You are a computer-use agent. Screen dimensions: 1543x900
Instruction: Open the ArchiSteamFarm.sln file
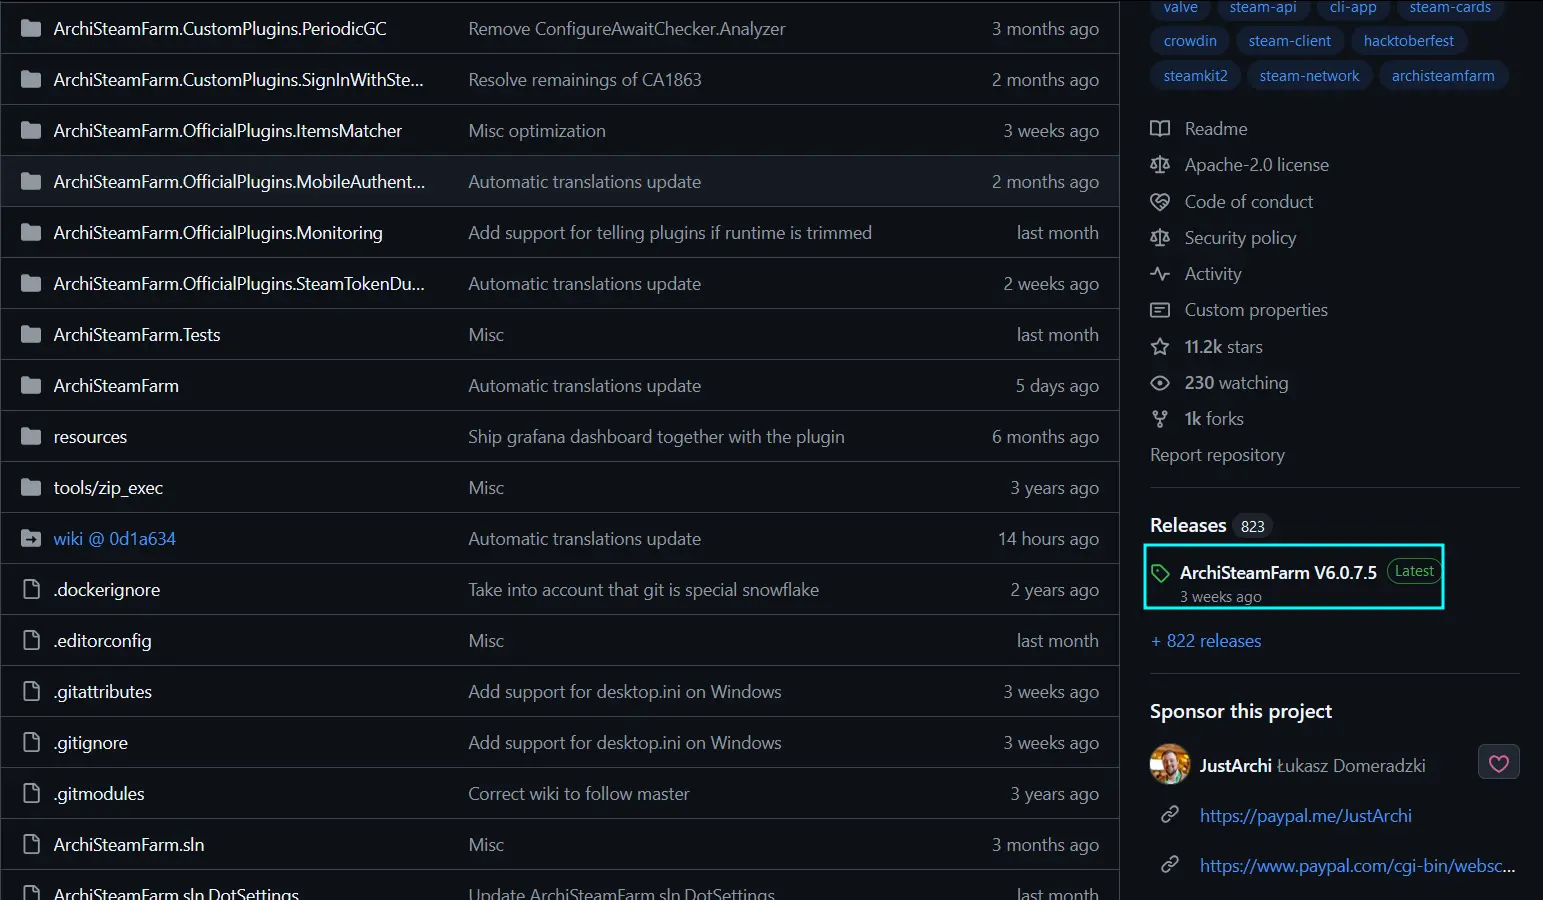point(129,845)
